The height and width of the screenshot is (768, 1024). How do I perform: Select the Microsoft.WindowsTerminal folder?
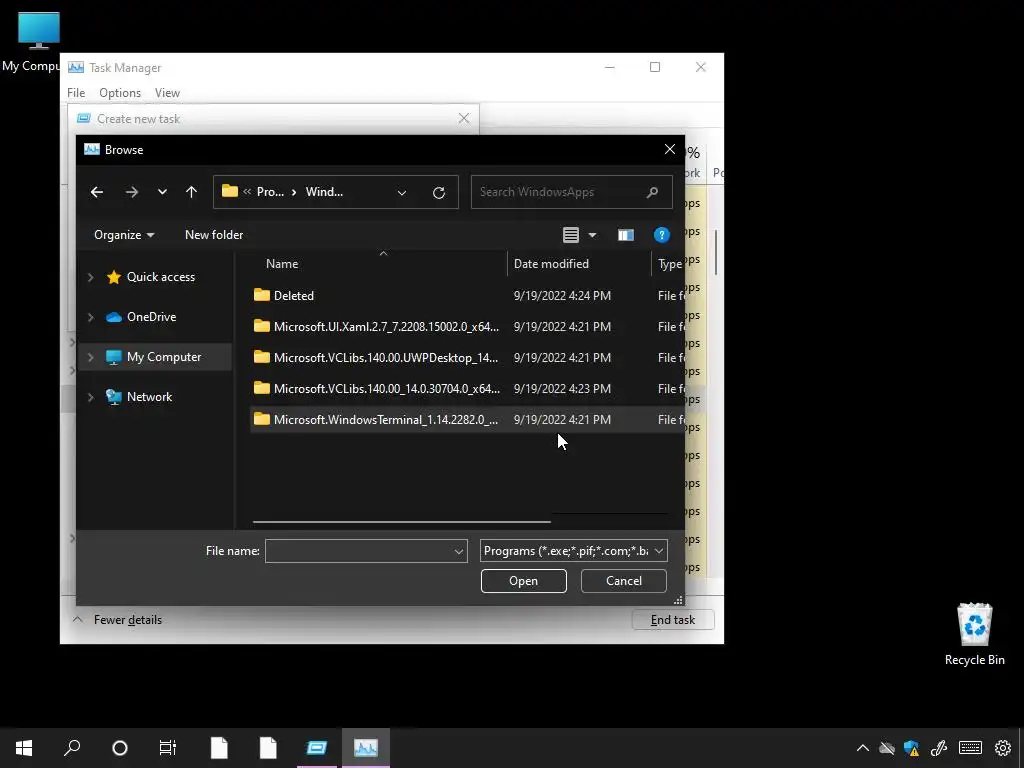(386, 420)
